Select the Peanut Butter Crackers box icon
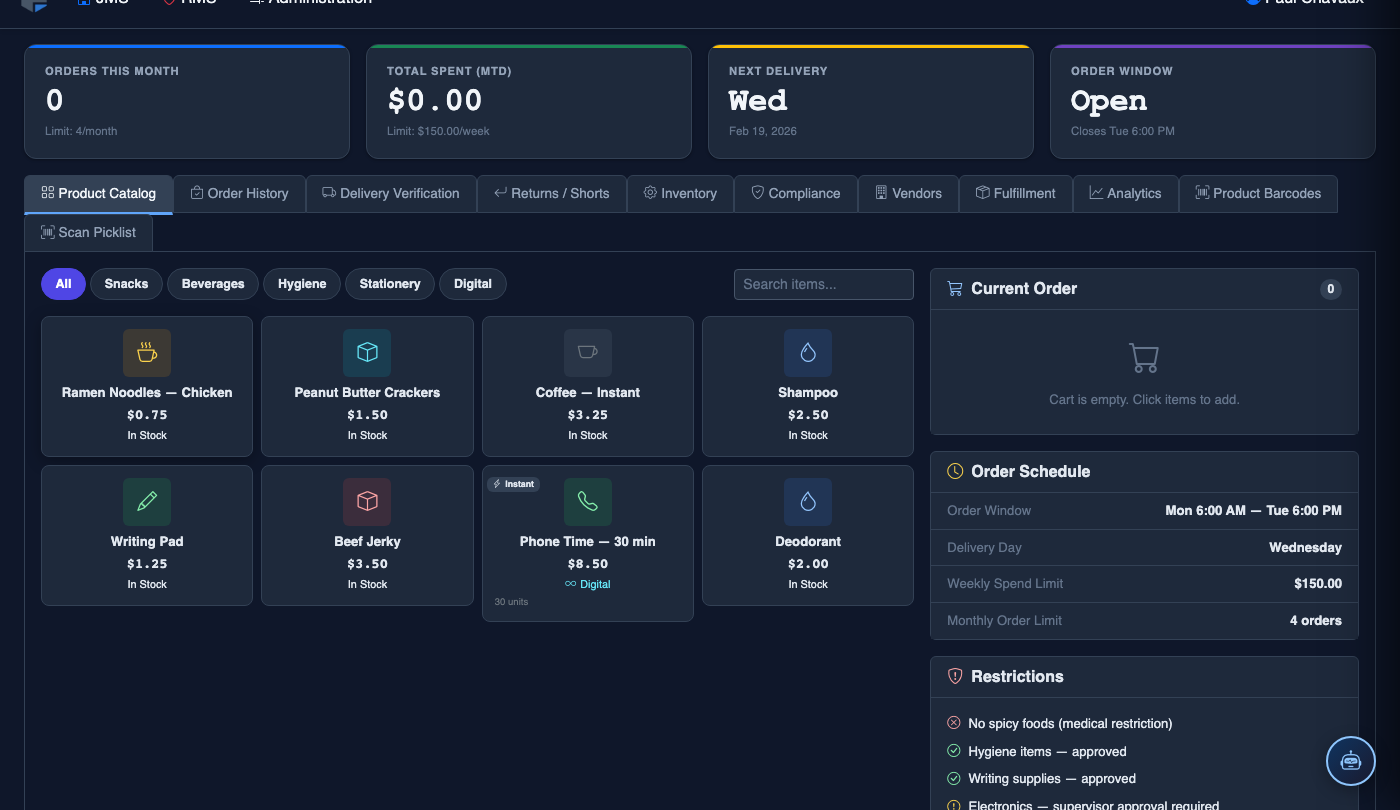1400x810 pixels. [367, 353]
